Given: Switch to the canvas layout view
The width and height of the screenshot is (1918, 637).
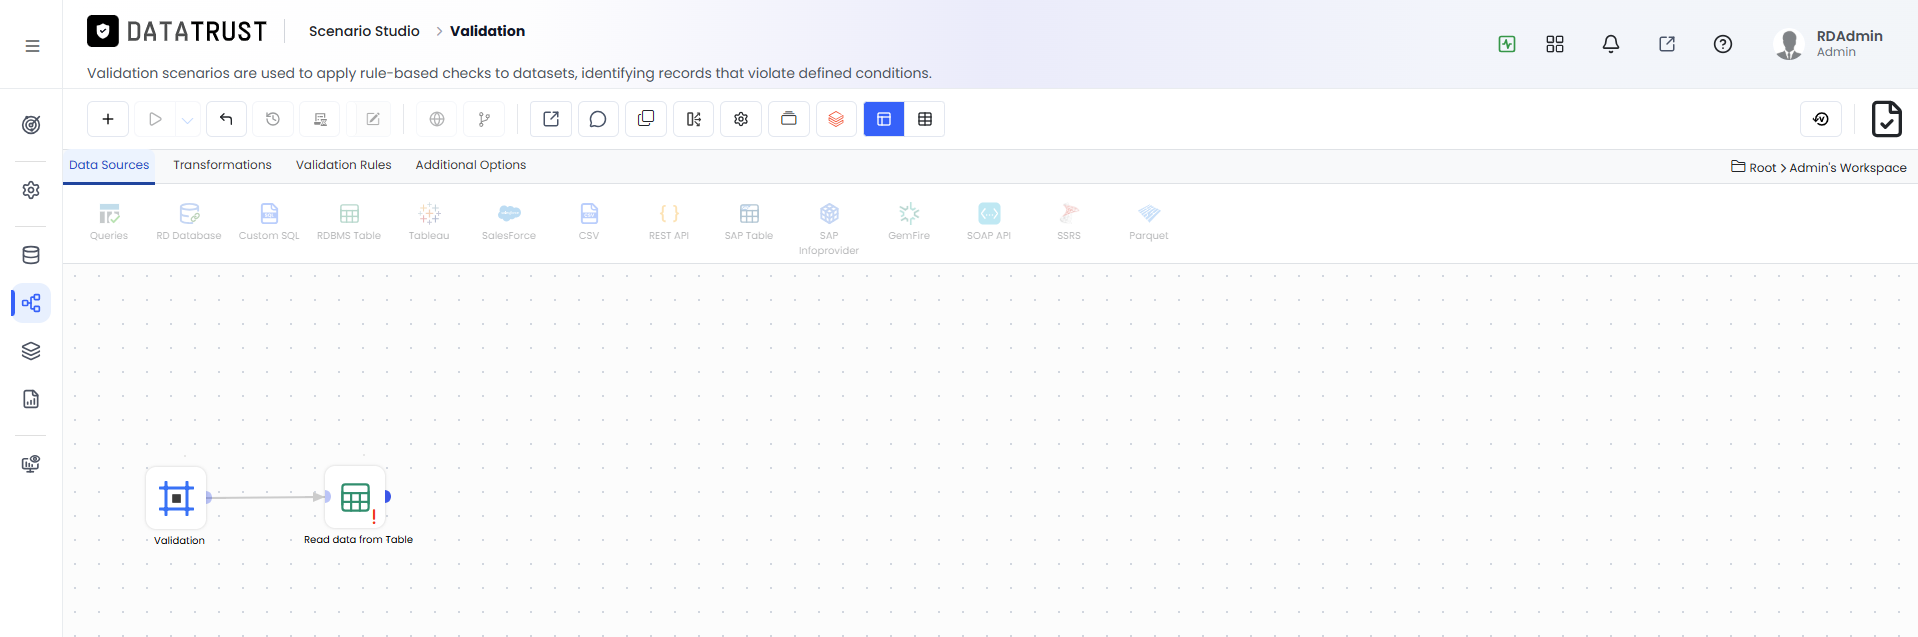Looking at the screenshot, I should coord(884,119).
